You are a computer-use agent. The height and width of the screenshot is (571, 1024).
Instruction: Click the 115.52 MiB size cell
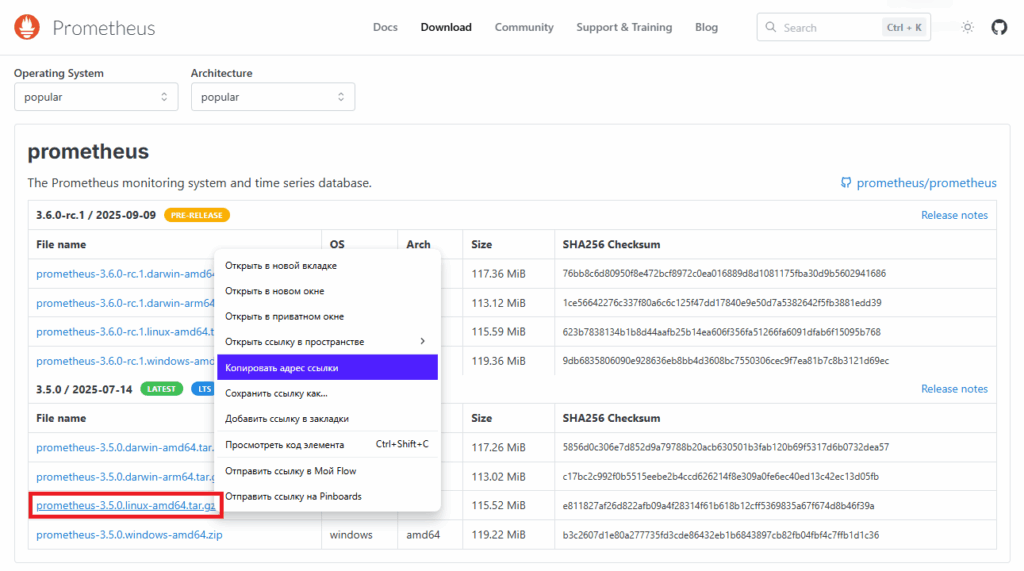498,506
